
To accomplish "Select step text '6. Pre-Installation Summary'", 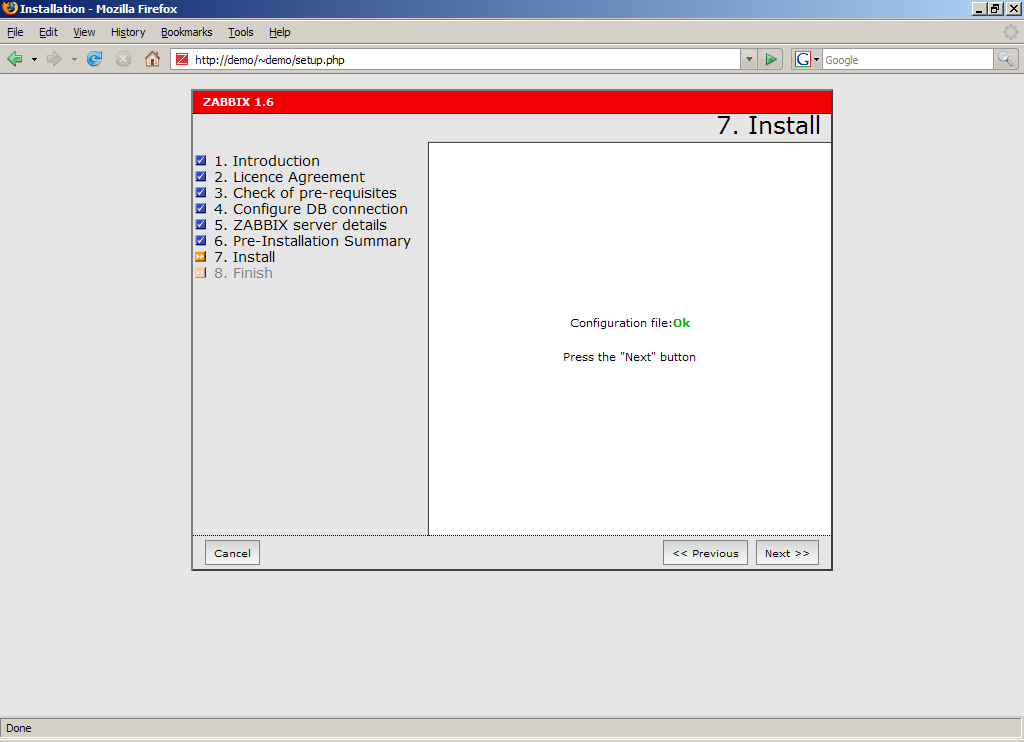I will click(x=313, y=241).
